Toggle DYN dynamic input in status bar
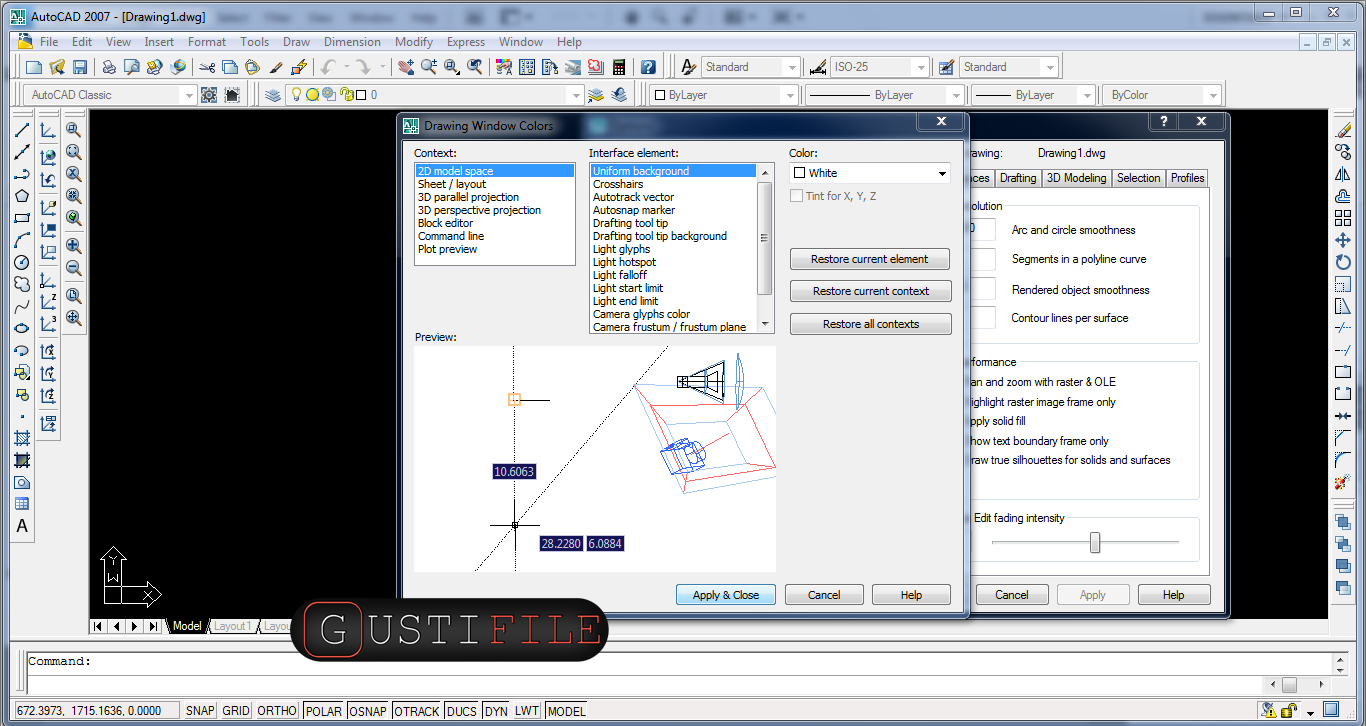The image size is (1366, 726). click(496, 711)
